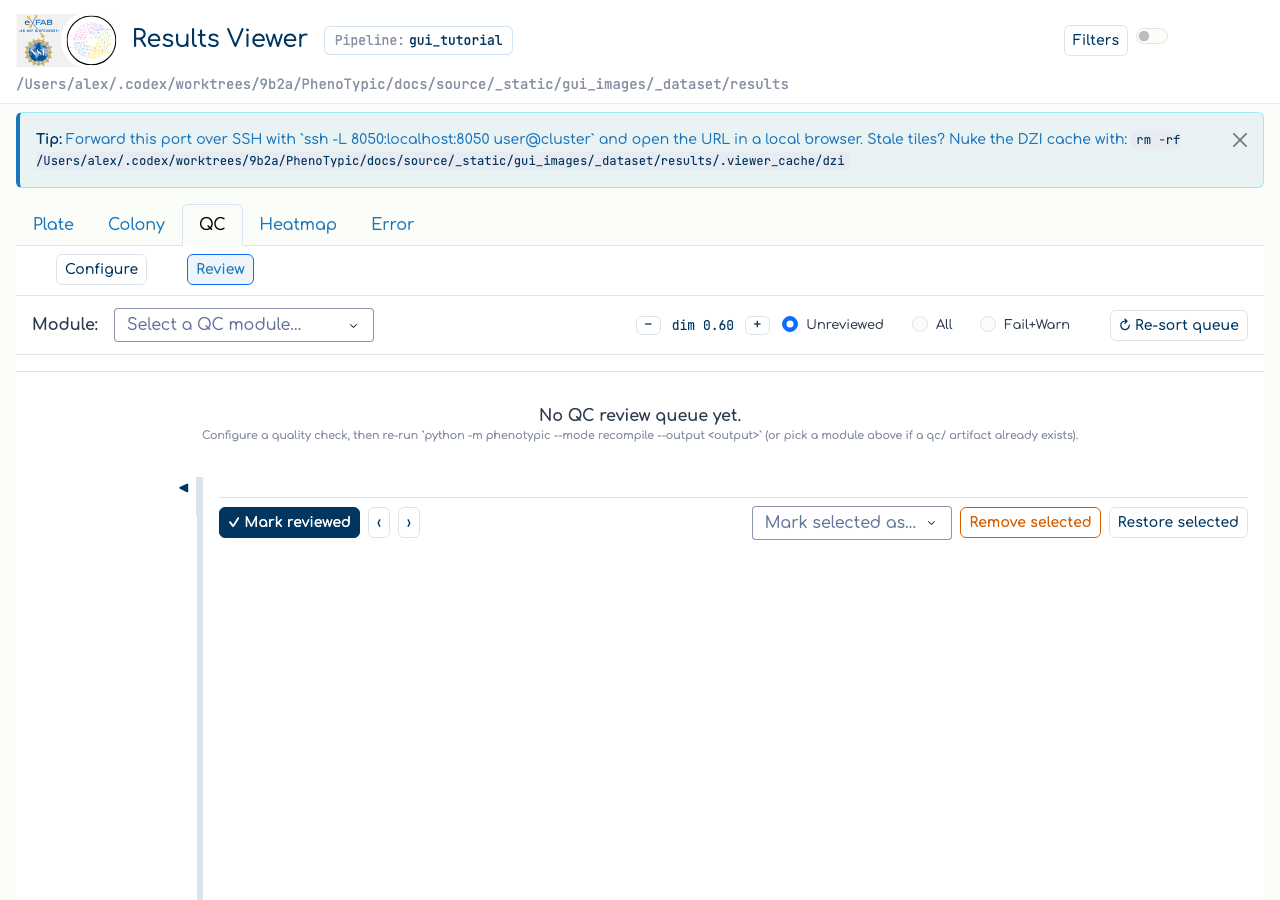Switch to the Colony tab
Screen dimensions: 1280x900
[x=136, y=225]
